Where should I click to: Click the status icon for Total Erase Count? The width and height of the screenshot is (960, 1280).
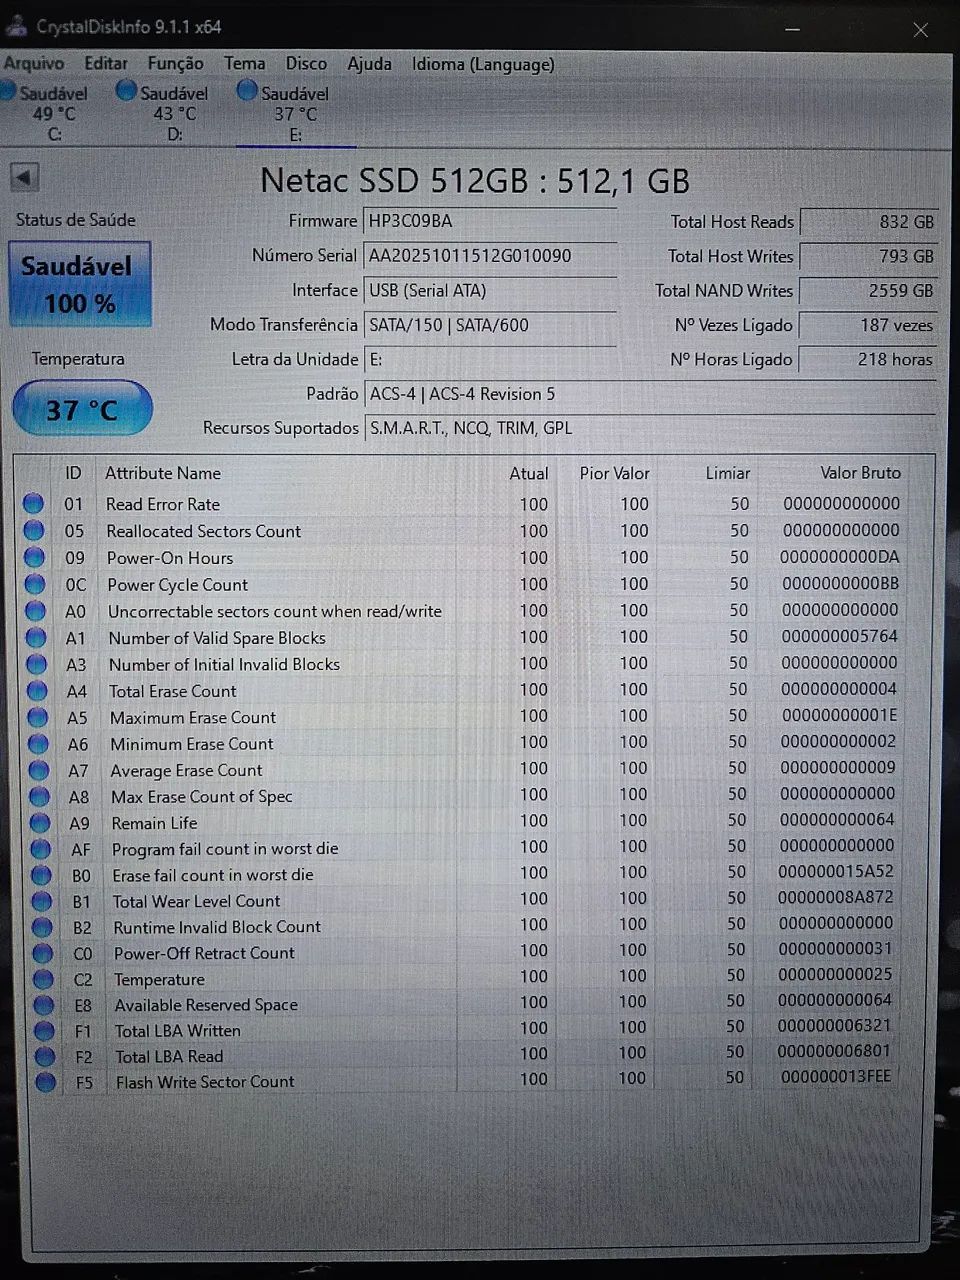37,690
